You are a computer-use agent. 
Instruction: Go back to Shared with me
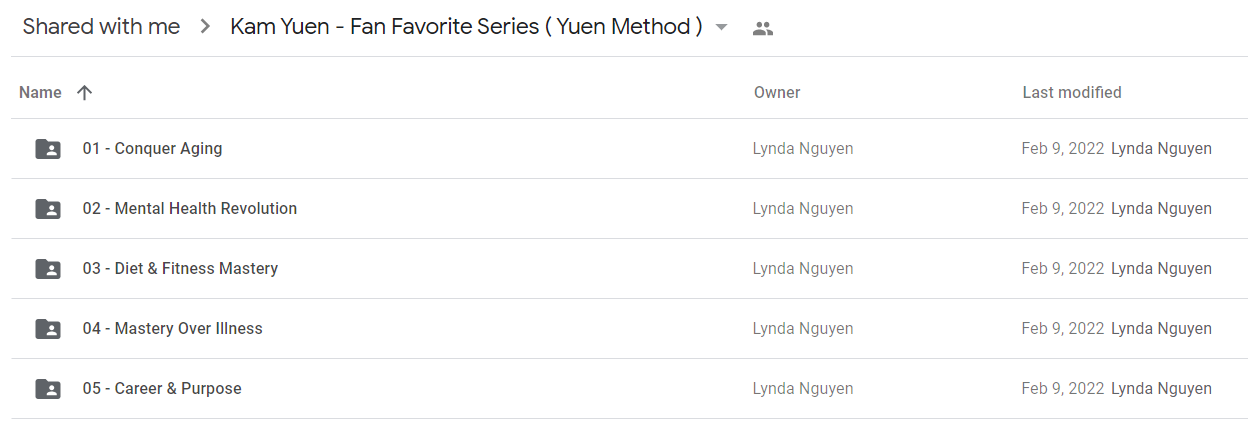point(101,27)
